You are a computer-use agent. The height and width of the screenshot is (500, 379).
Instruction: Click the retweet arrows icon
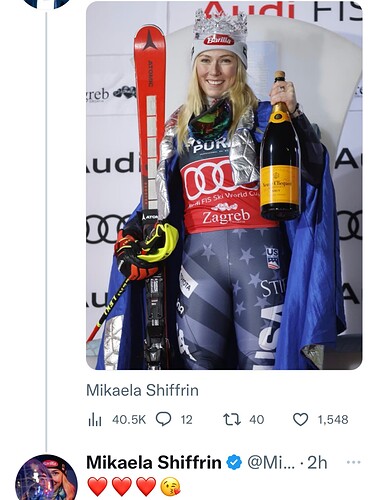[x=232, y=419]
